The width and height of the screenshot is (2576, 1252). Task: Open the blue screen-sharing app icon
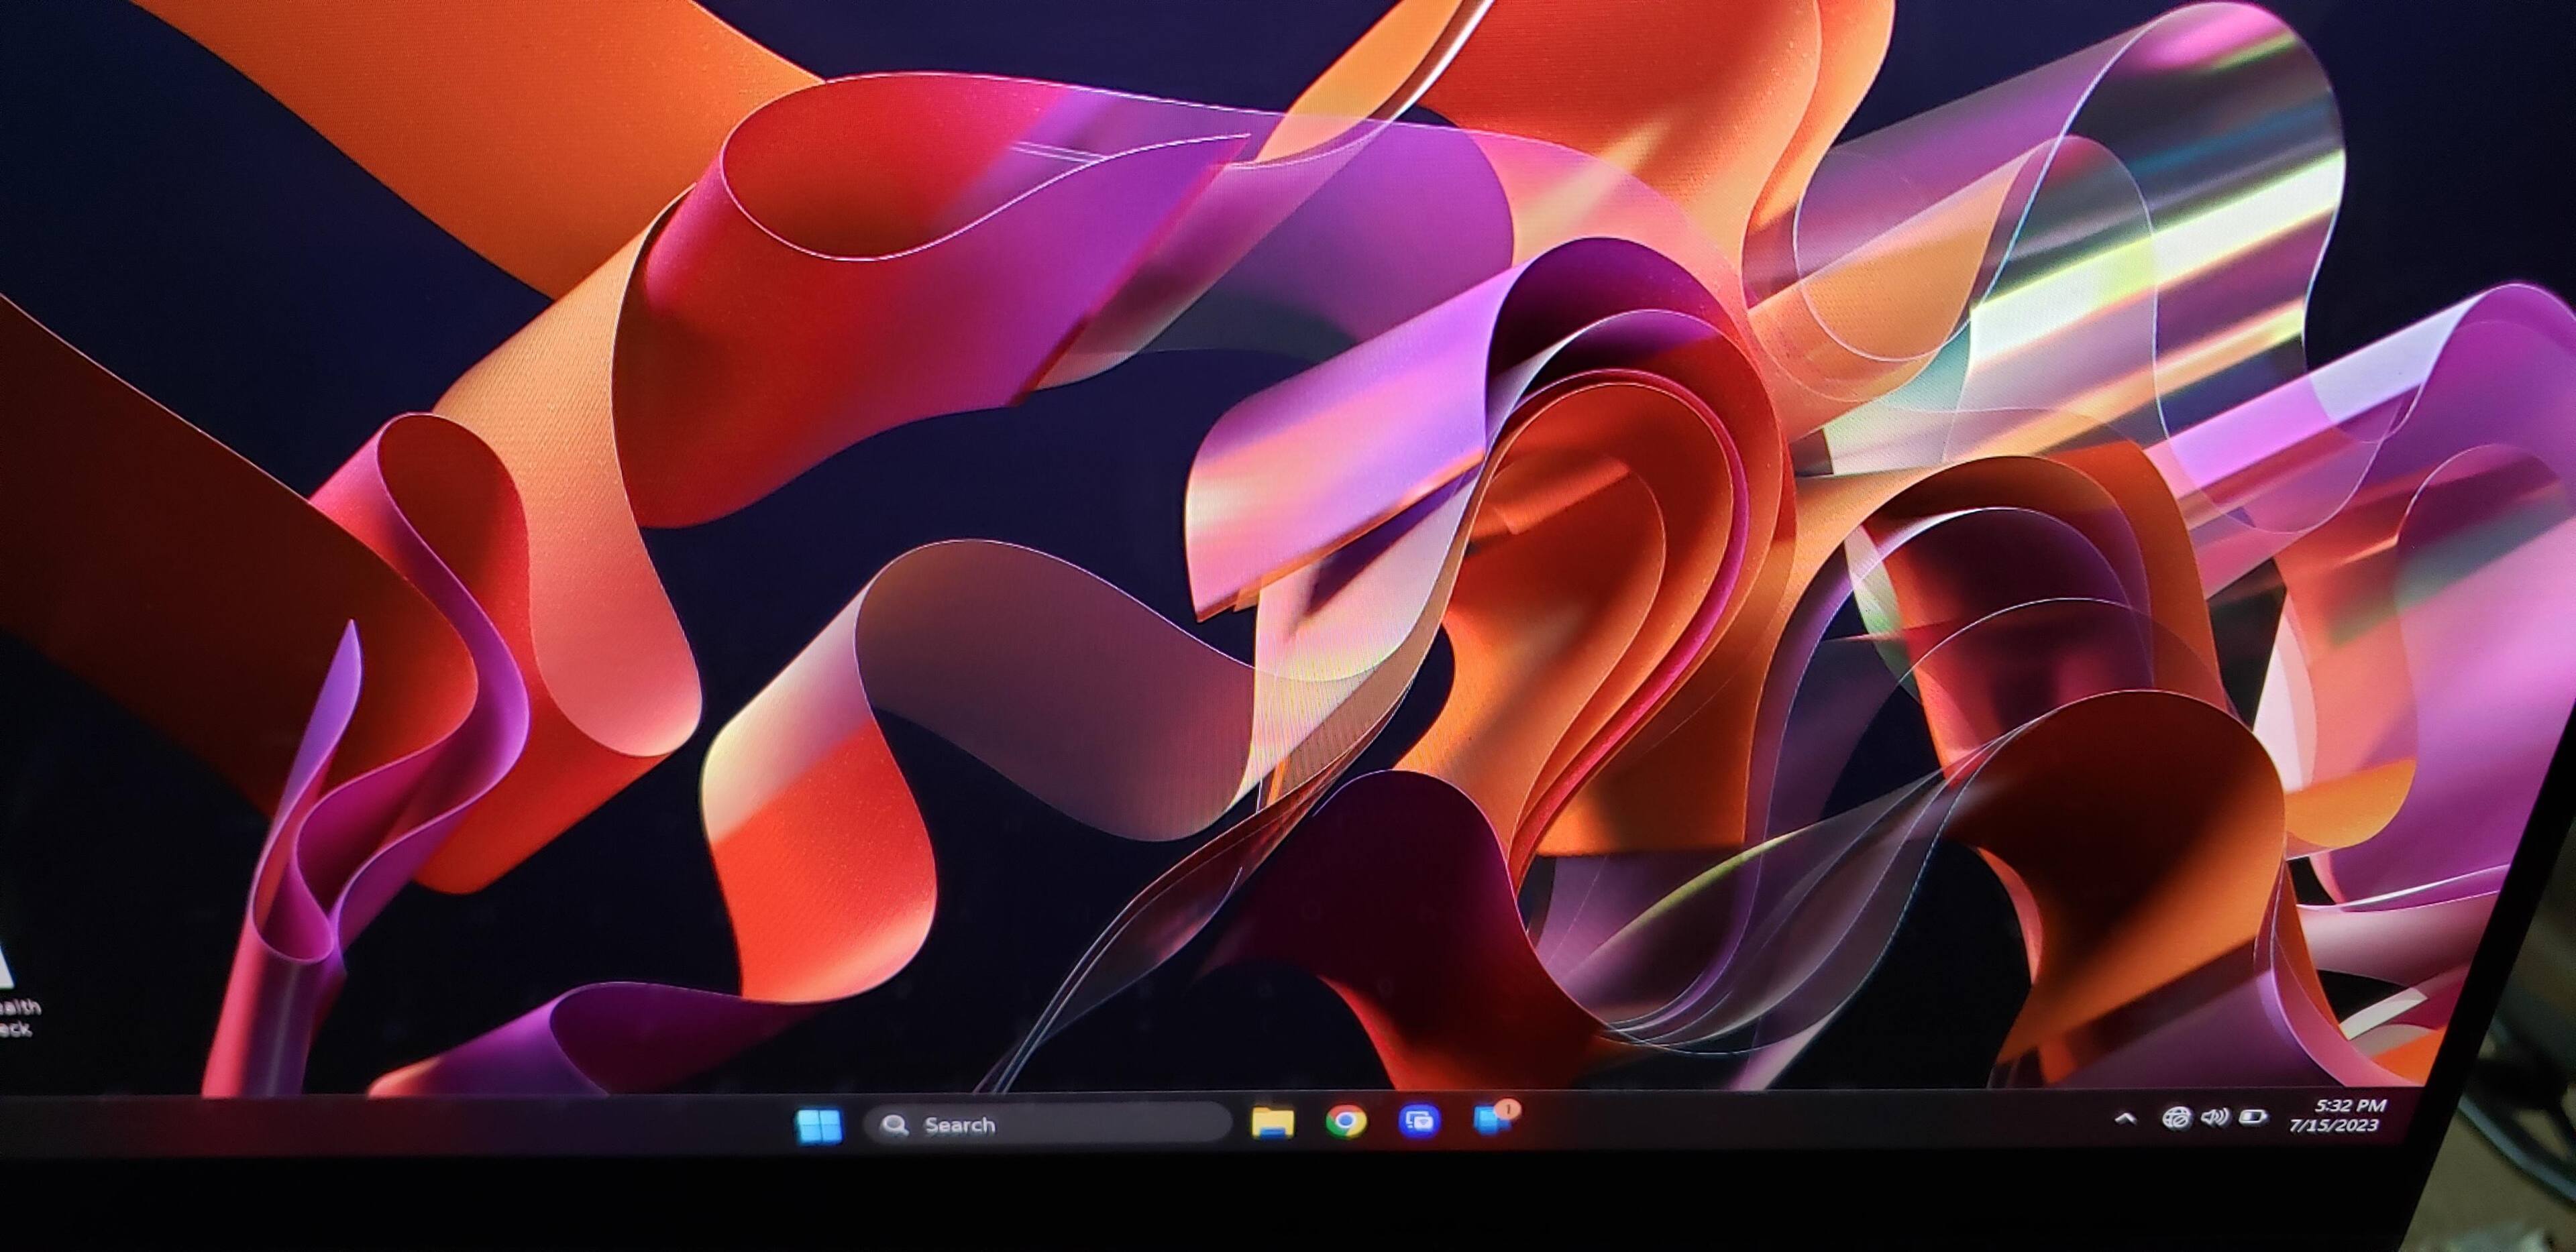click(1419, 1121)
